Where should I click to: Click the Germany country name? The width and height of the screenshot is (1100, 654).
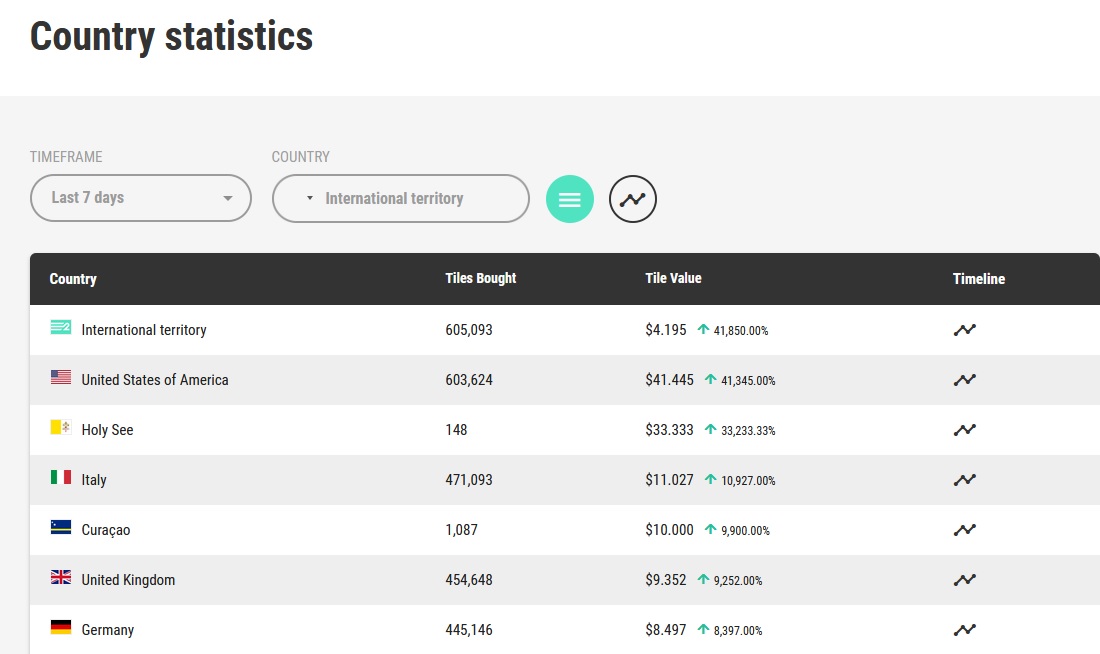click(107, 630)
